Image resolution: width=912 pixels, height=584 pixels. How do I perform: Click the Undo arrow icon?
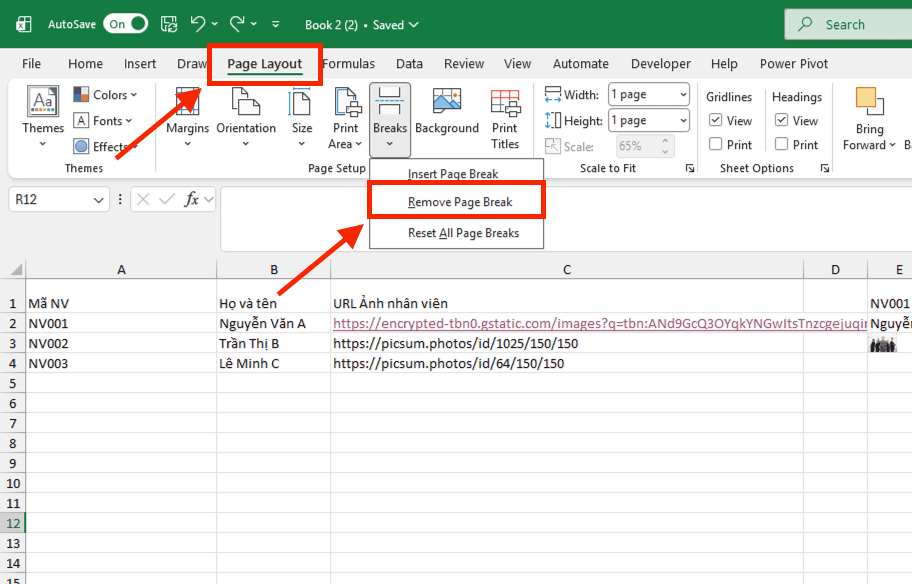pyautogui.click(x=198, y=24)
